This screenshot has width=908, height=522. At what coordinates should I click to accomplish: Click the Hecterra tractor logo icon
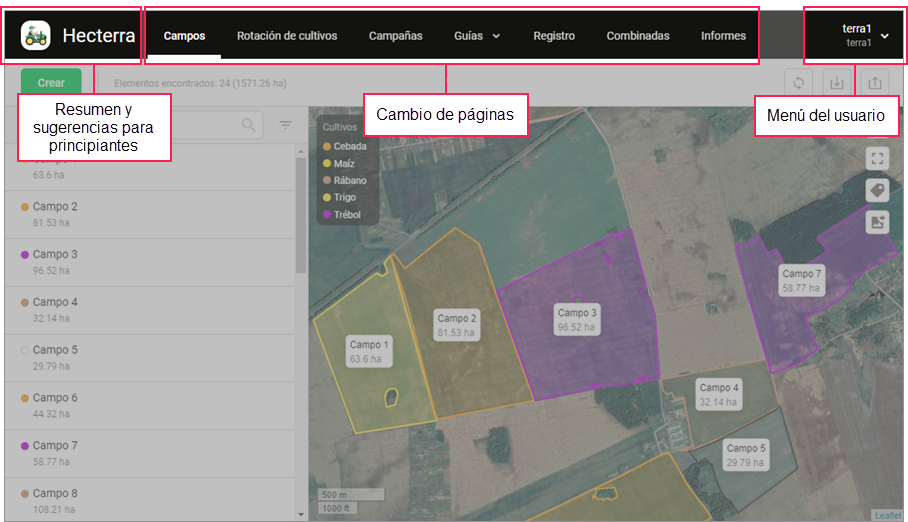pos(36,36)
